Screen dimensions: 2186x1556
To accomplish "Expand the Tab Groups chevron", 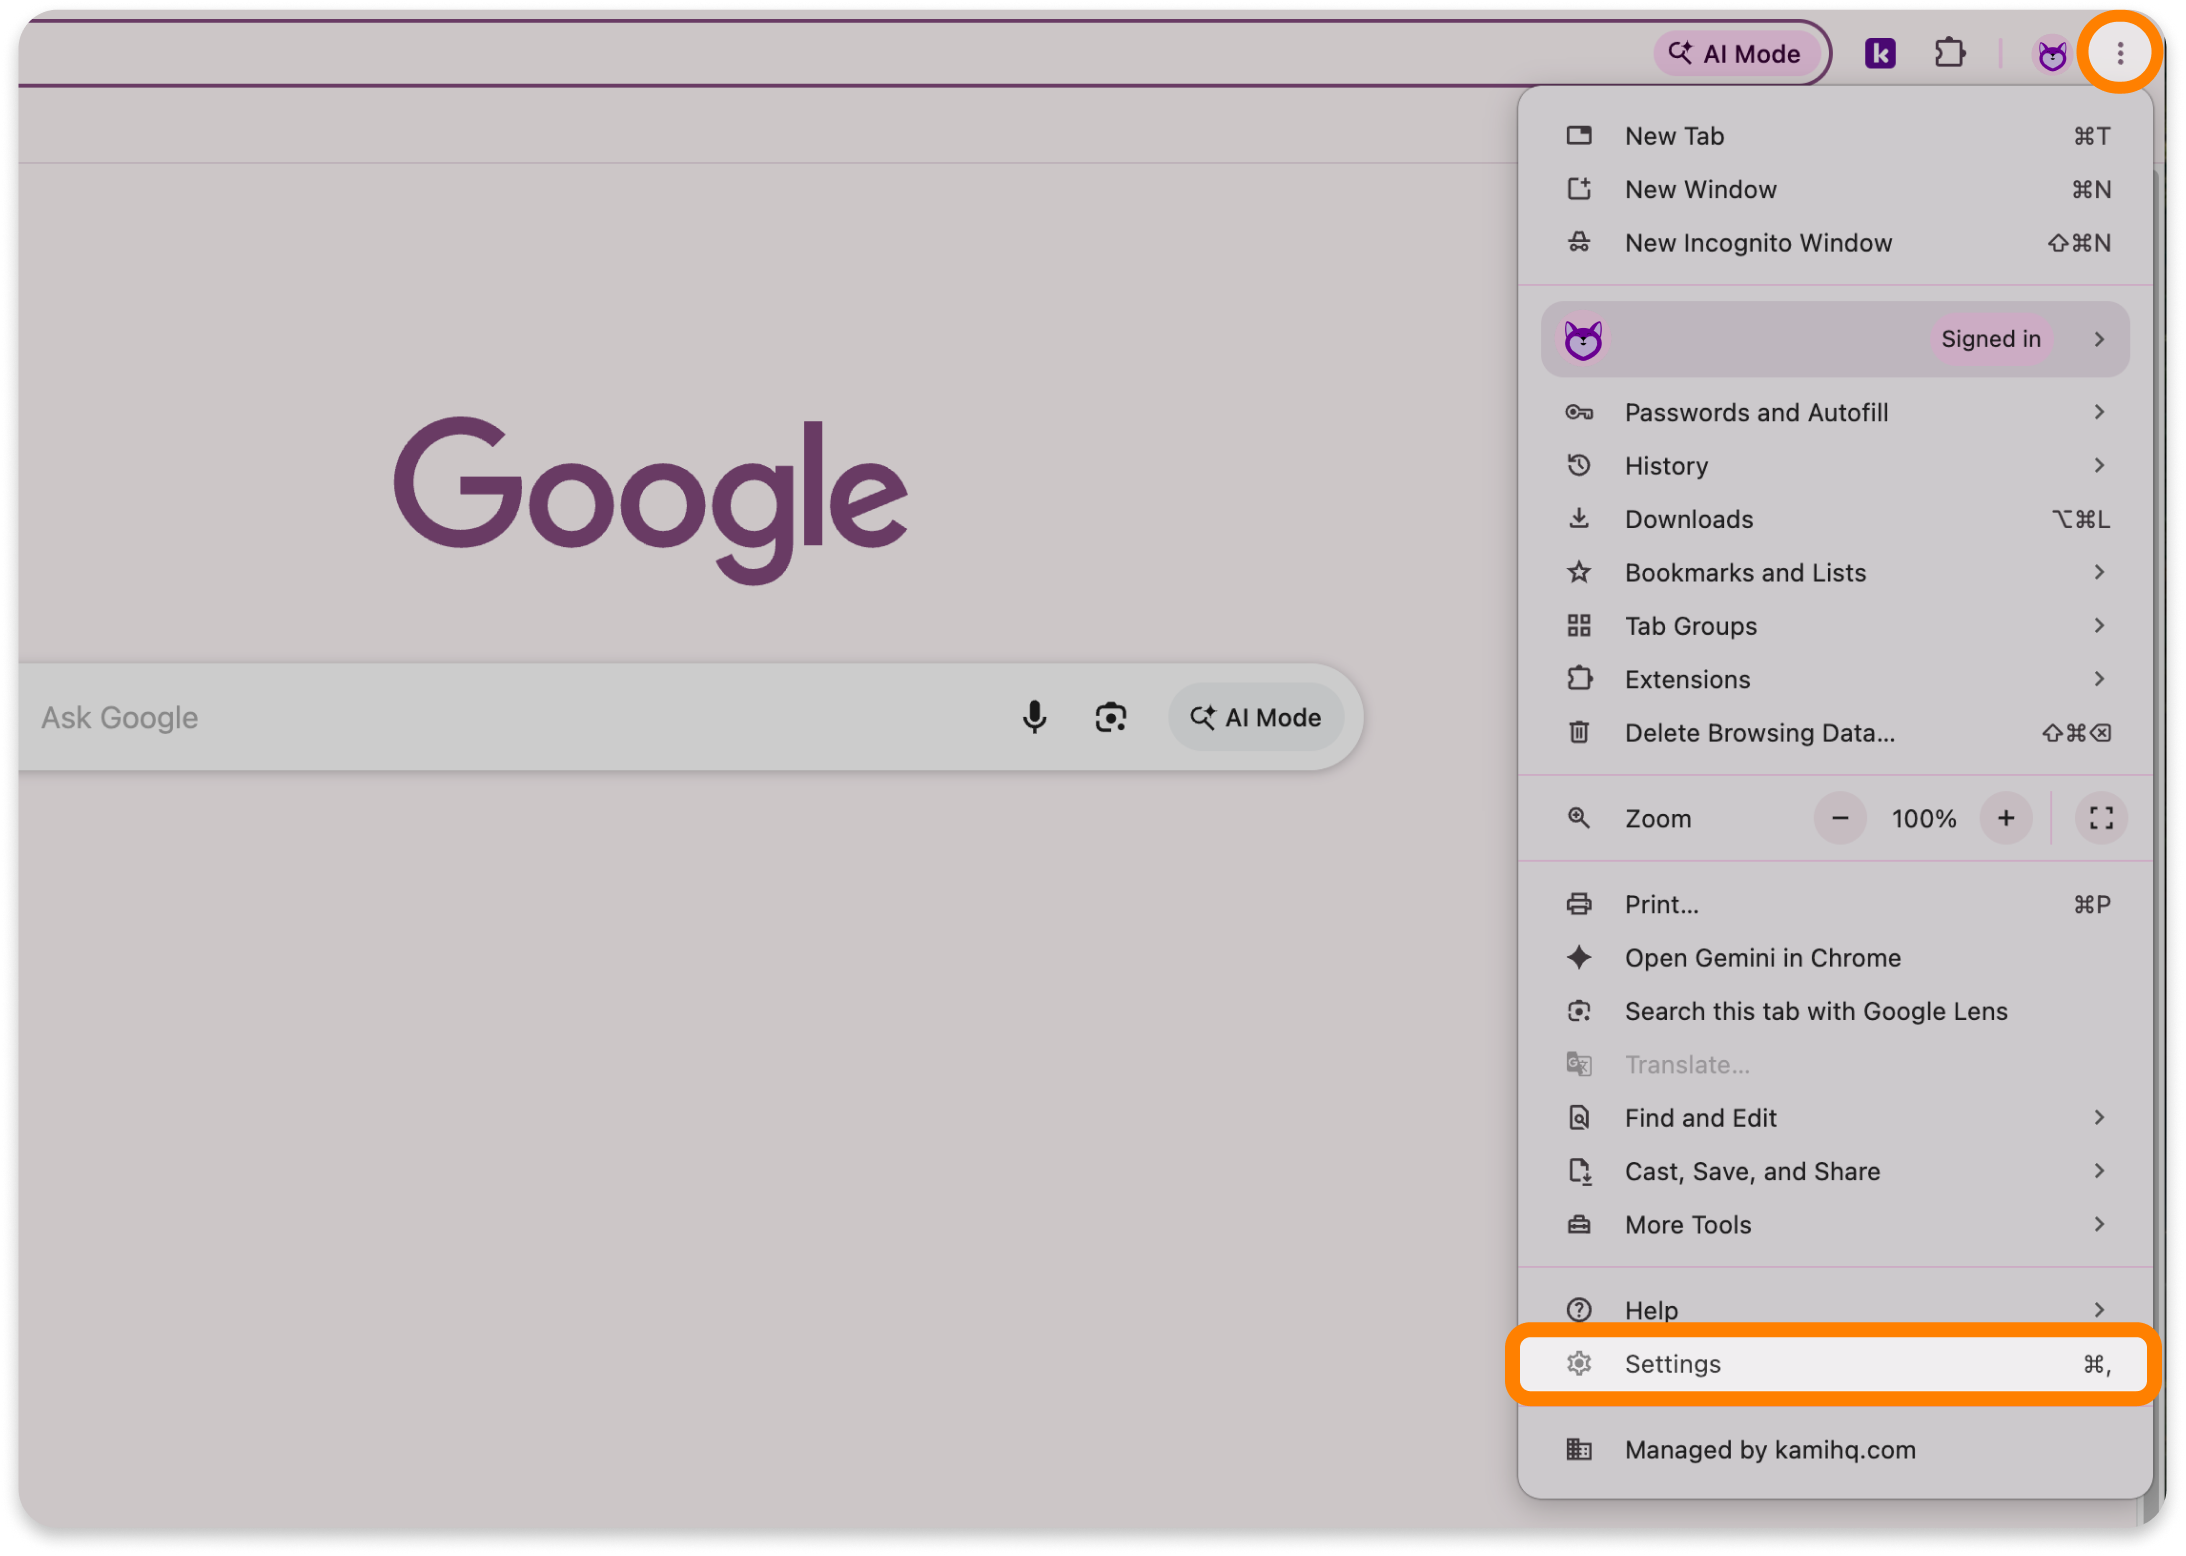I will (x=2099, y=626).
